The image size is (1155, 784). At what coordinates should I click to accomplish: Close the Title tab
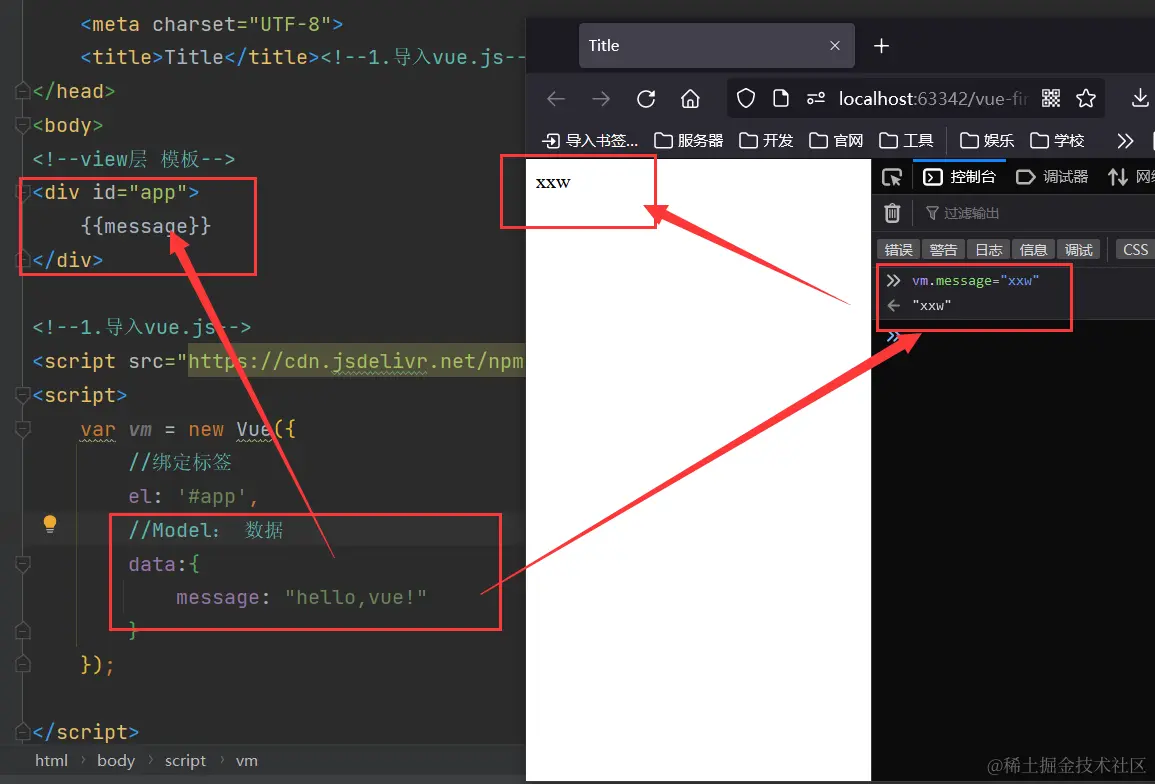coord(835,46)
